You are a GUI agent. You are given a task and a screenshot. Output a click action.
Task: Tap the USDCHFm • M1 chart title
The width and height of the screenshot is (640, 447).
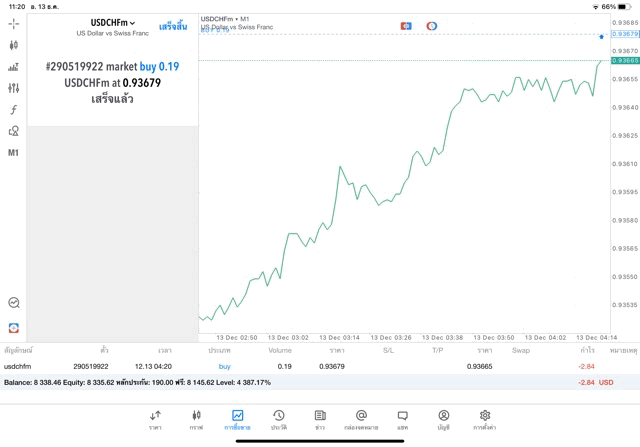pos(224,19)
